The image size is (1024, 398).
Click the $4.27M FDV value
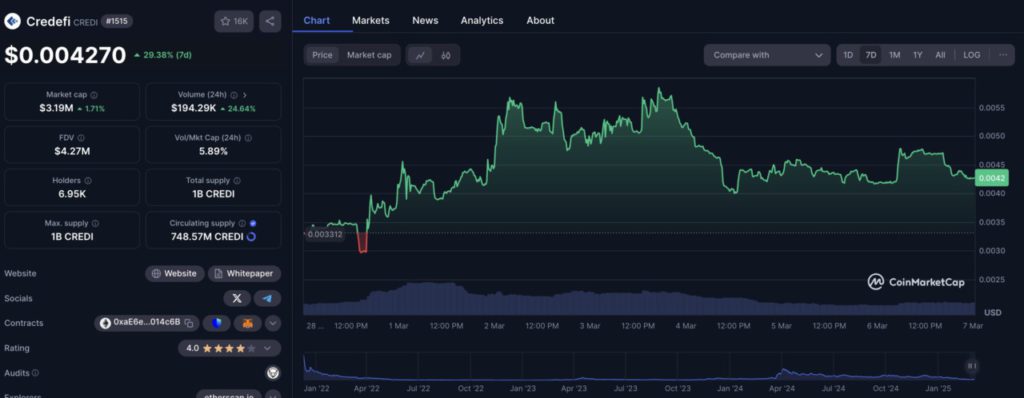point(72,152)
